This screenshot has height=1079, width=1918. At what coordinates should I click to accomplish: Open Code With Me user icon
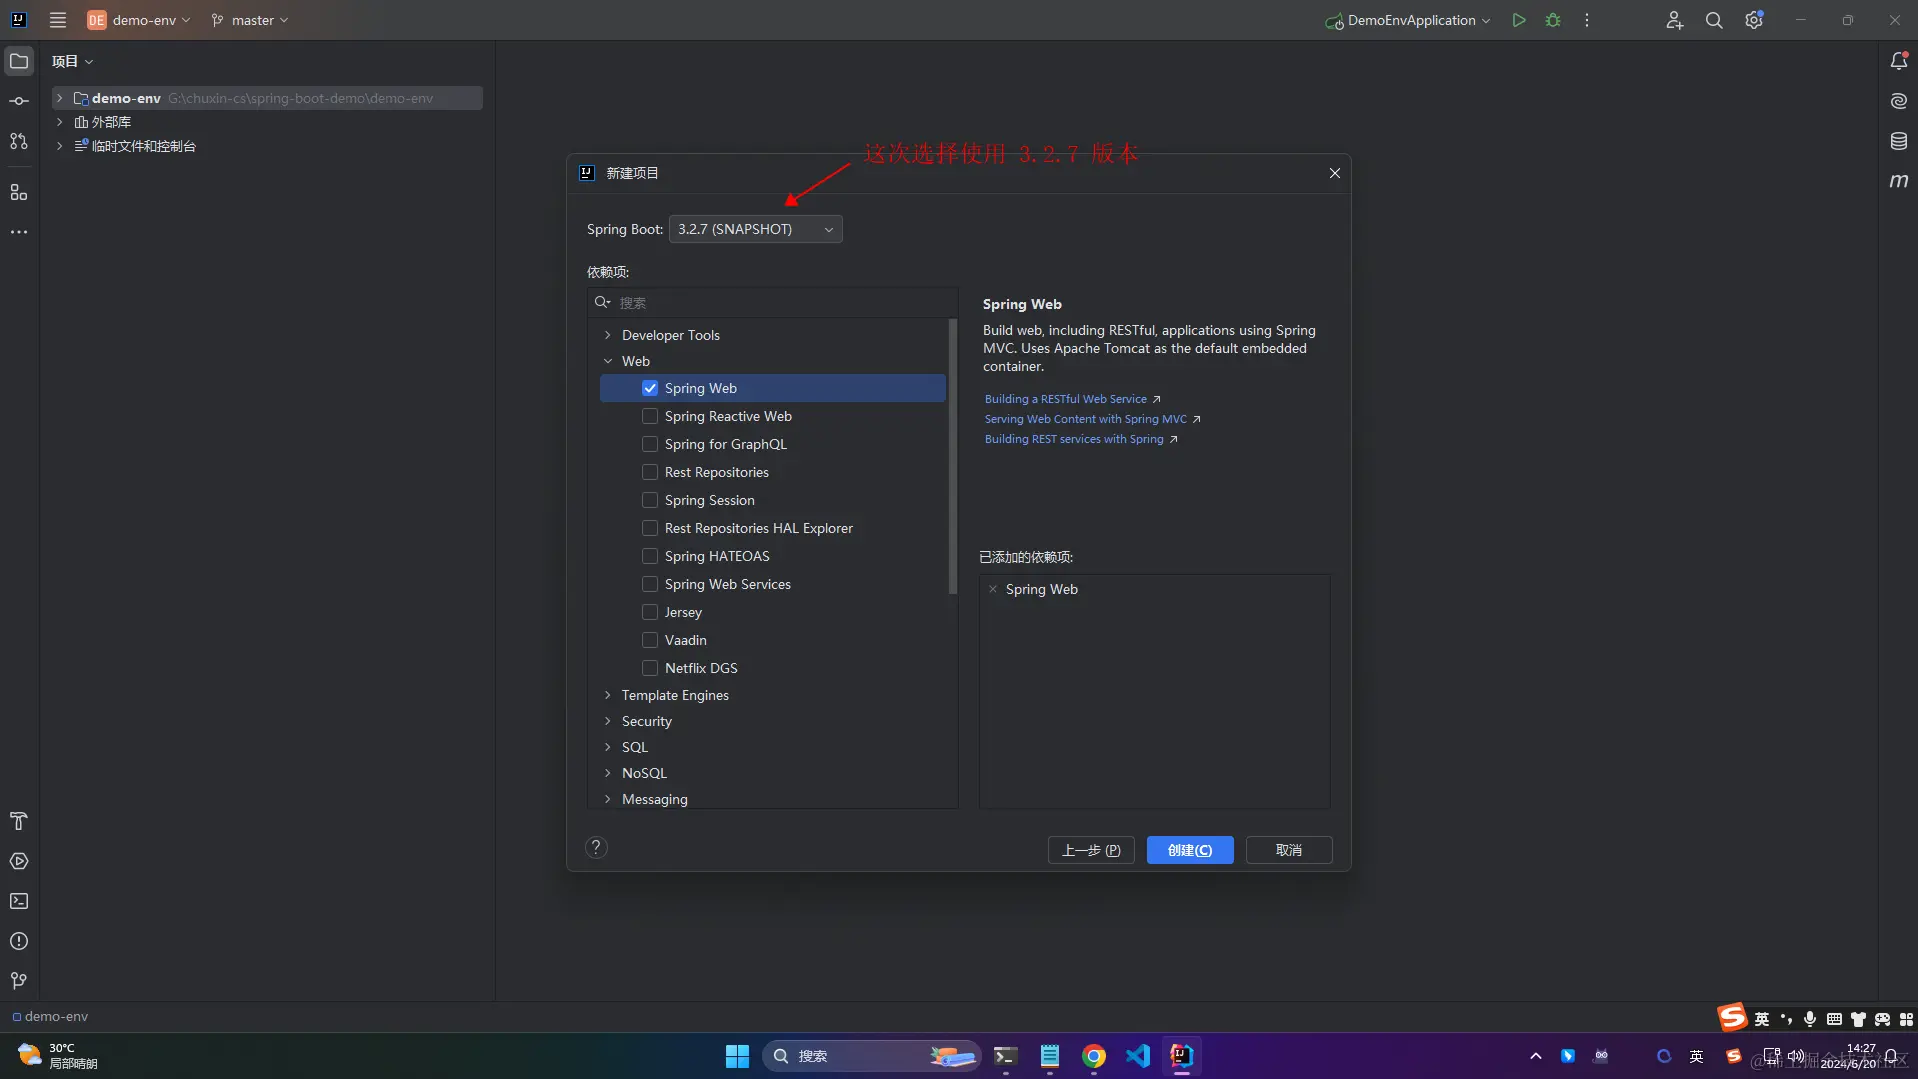(x=1674, y=20)
